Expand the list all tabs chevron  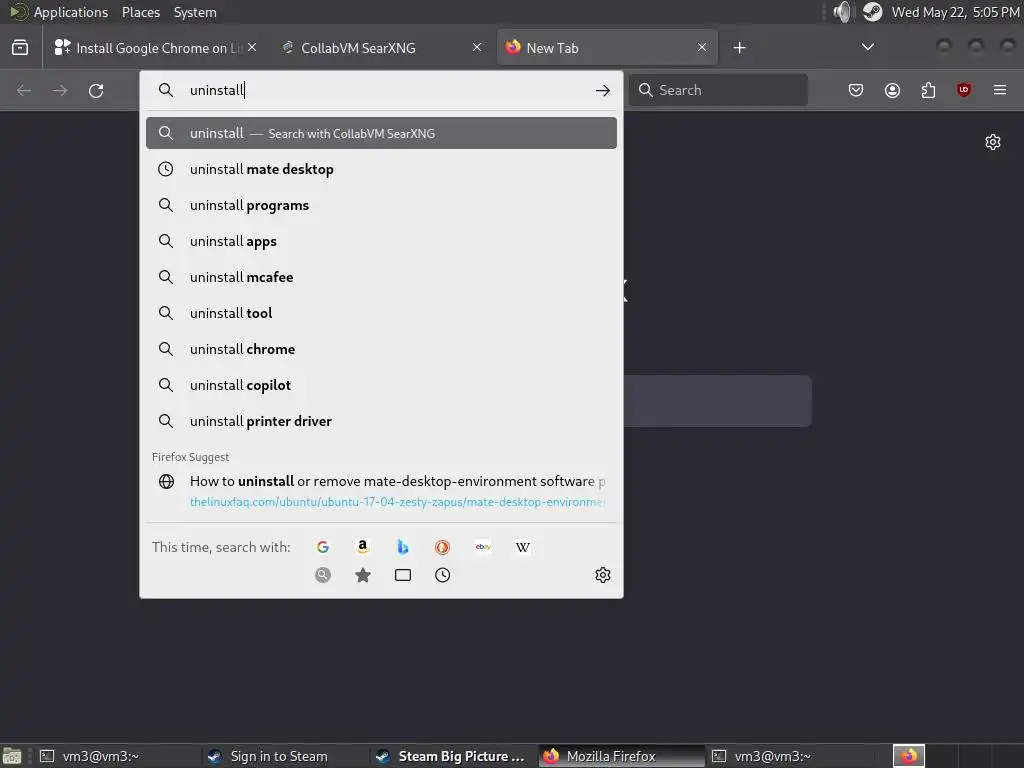pyautogui.click(x=868, y=47)
